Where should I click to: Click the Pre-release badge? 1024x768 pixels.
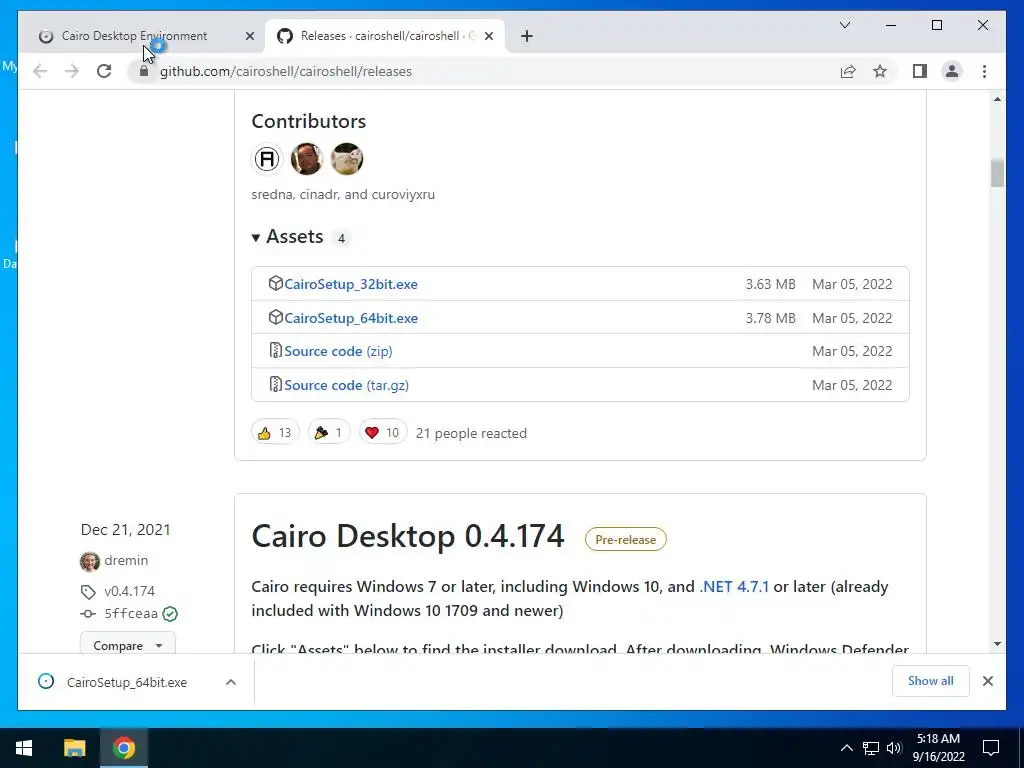click(x=625, y=539)
